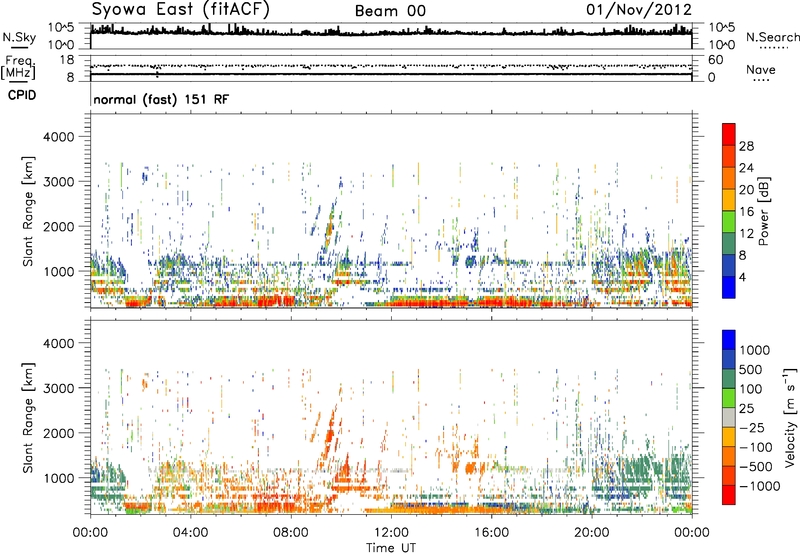Click the '4' value on Power scale

742,277
